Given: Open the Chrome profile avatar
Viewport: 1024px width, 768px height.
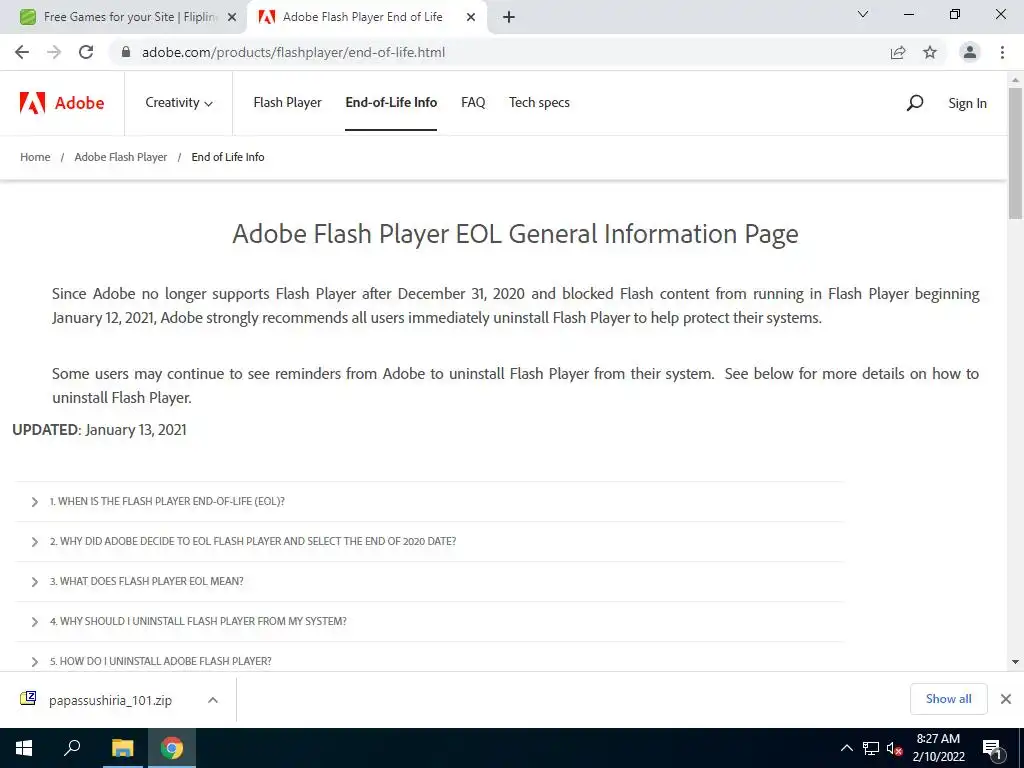Looking at the screenshot, I should (970, 52).
